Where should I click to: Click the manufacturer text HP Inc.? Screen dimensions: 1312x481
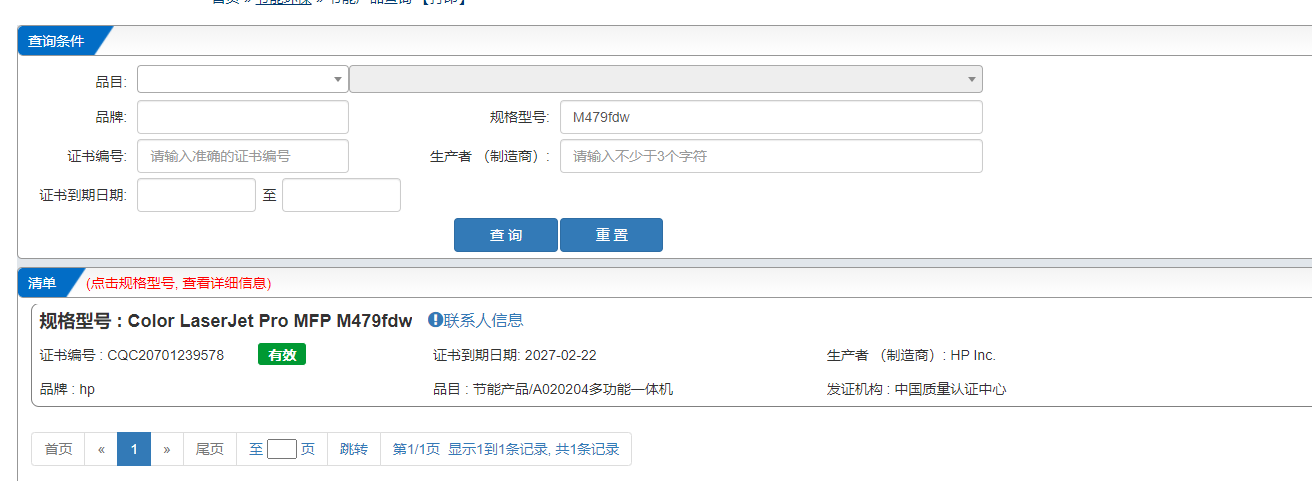click(973, 355)
